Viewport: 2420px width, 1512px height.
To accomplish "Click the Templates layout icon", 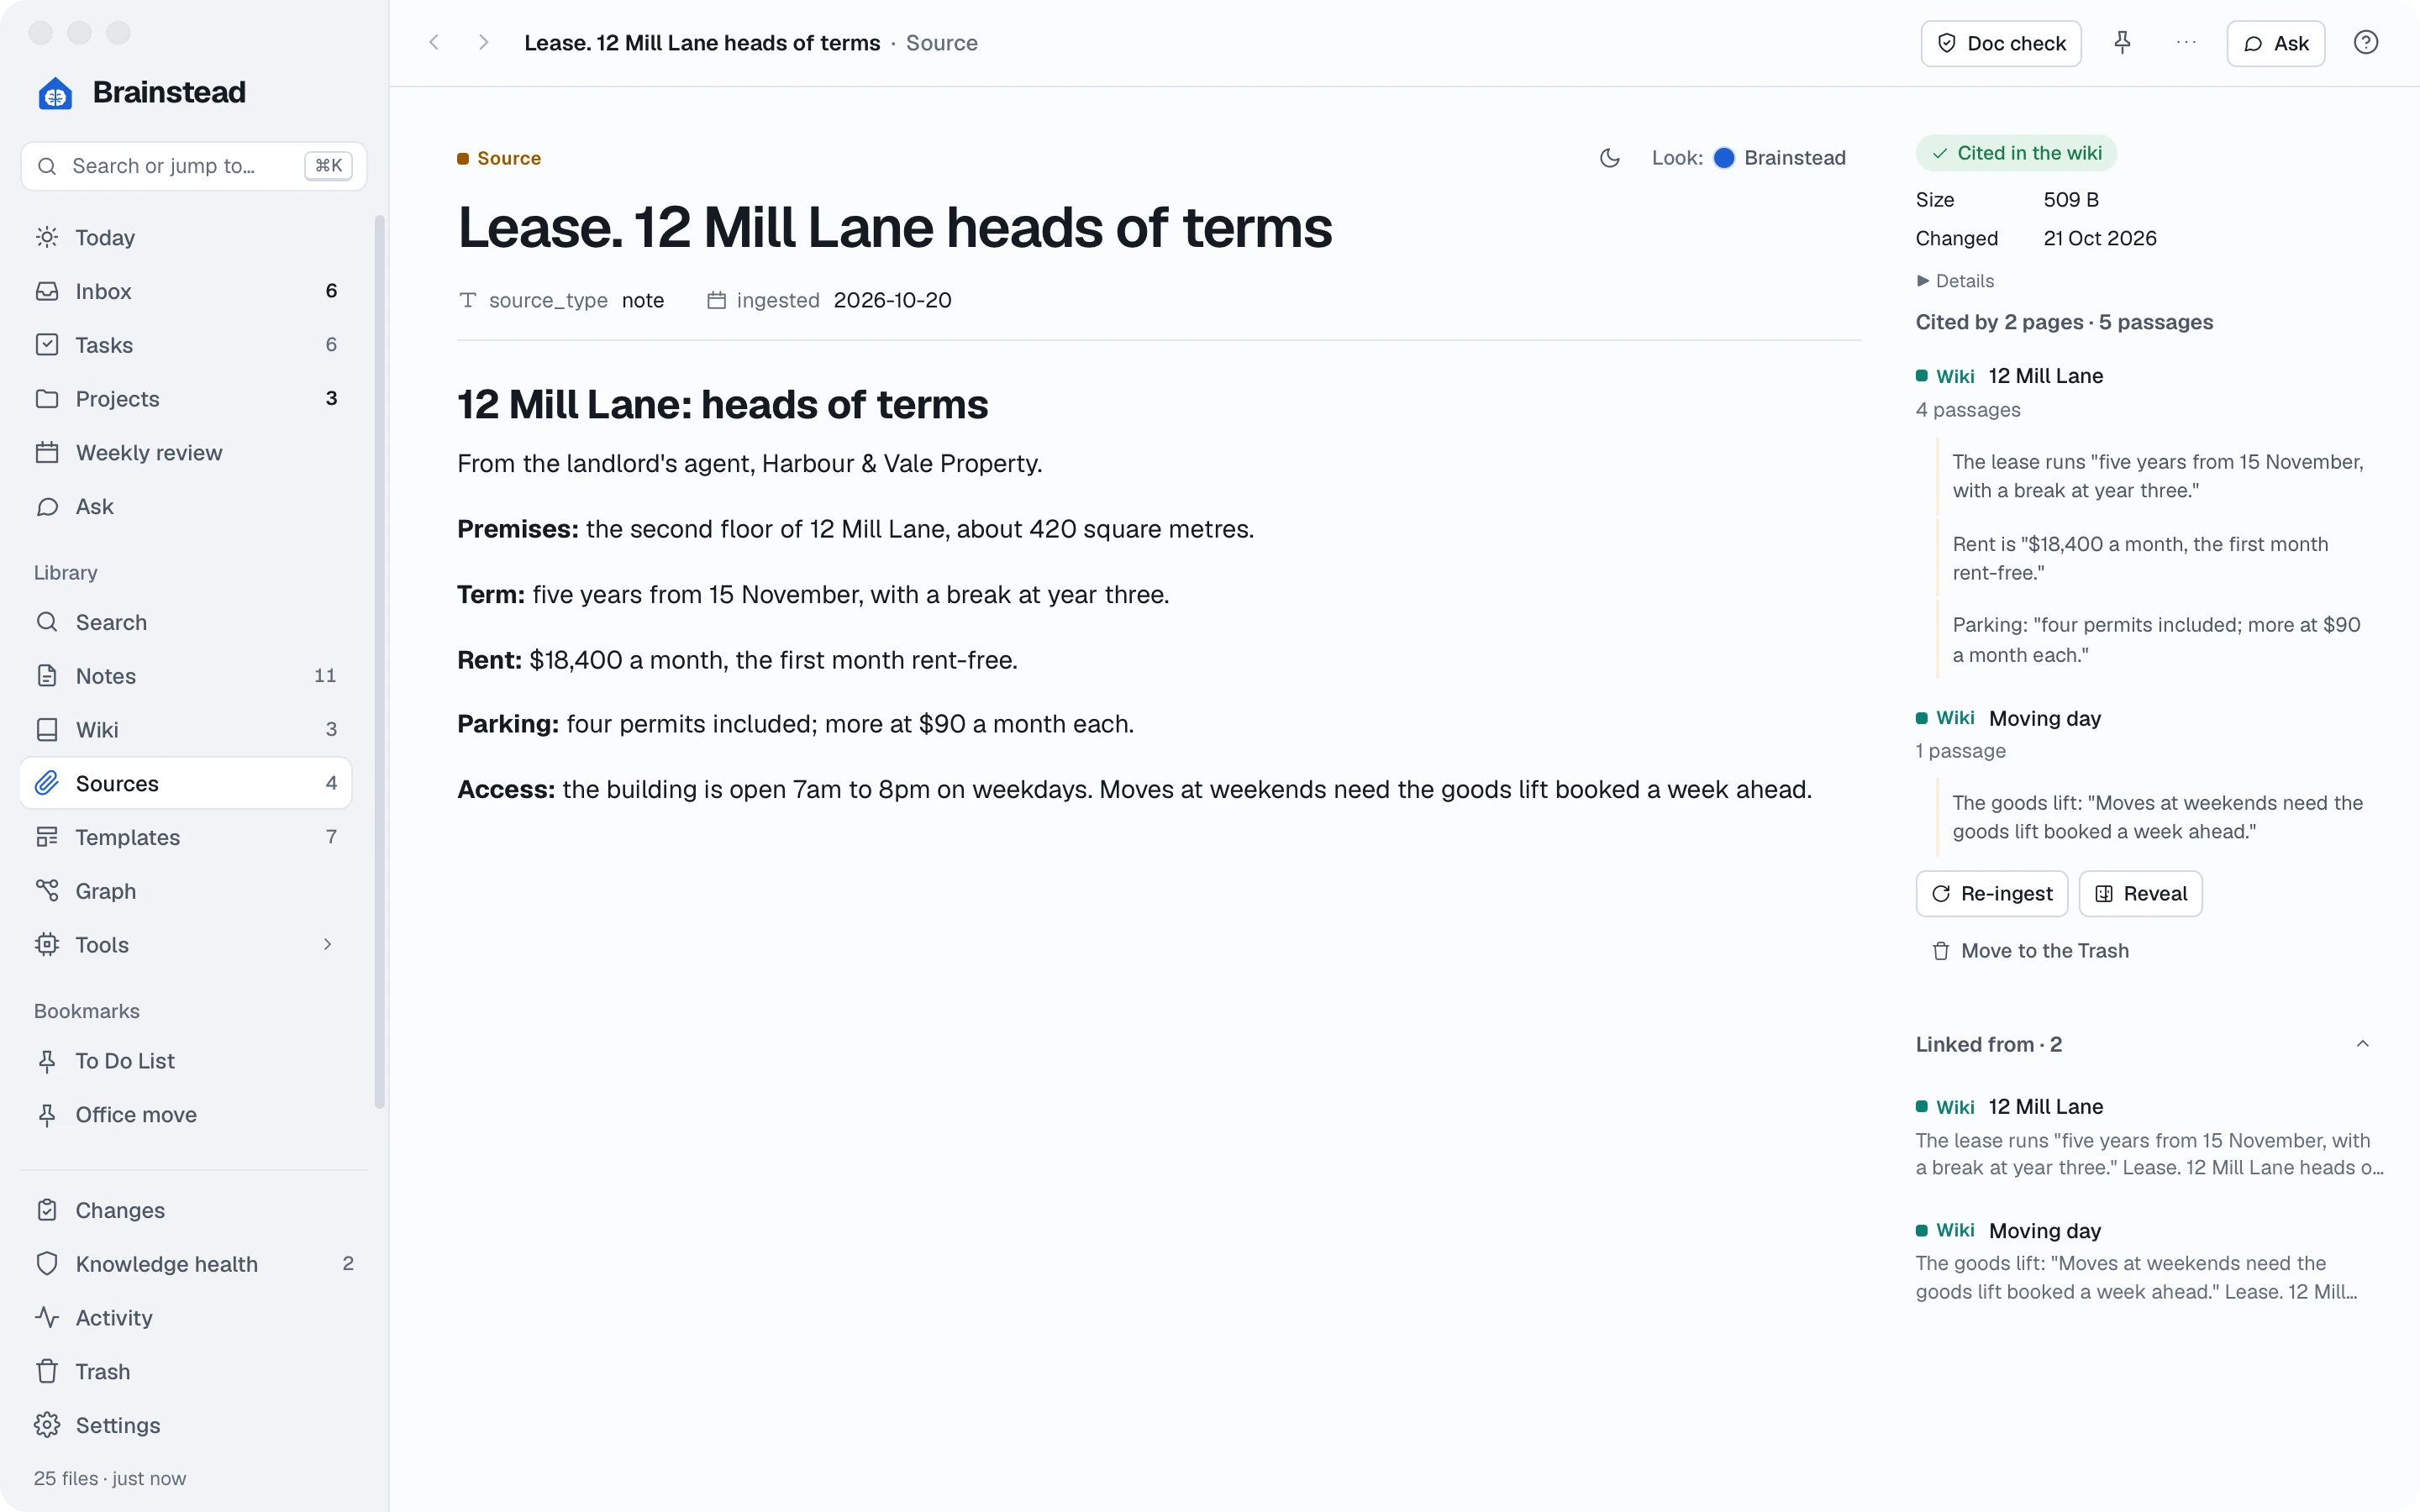I will click(x=47, y=837).
